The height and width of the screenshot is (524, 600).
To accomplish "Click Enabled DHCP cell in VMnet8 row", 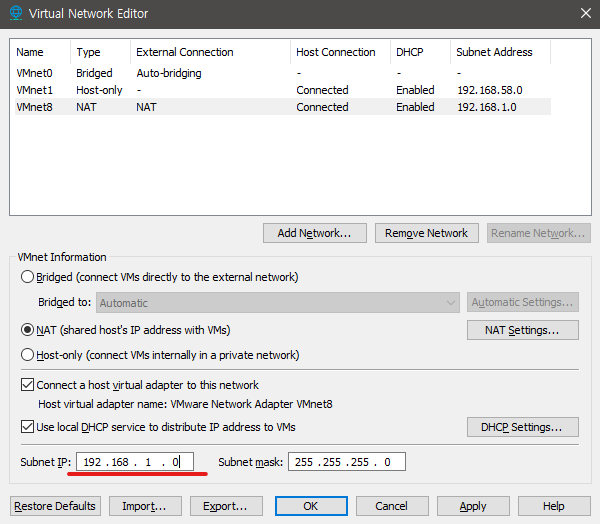I will pyautogui.click(x=415, y=107).
